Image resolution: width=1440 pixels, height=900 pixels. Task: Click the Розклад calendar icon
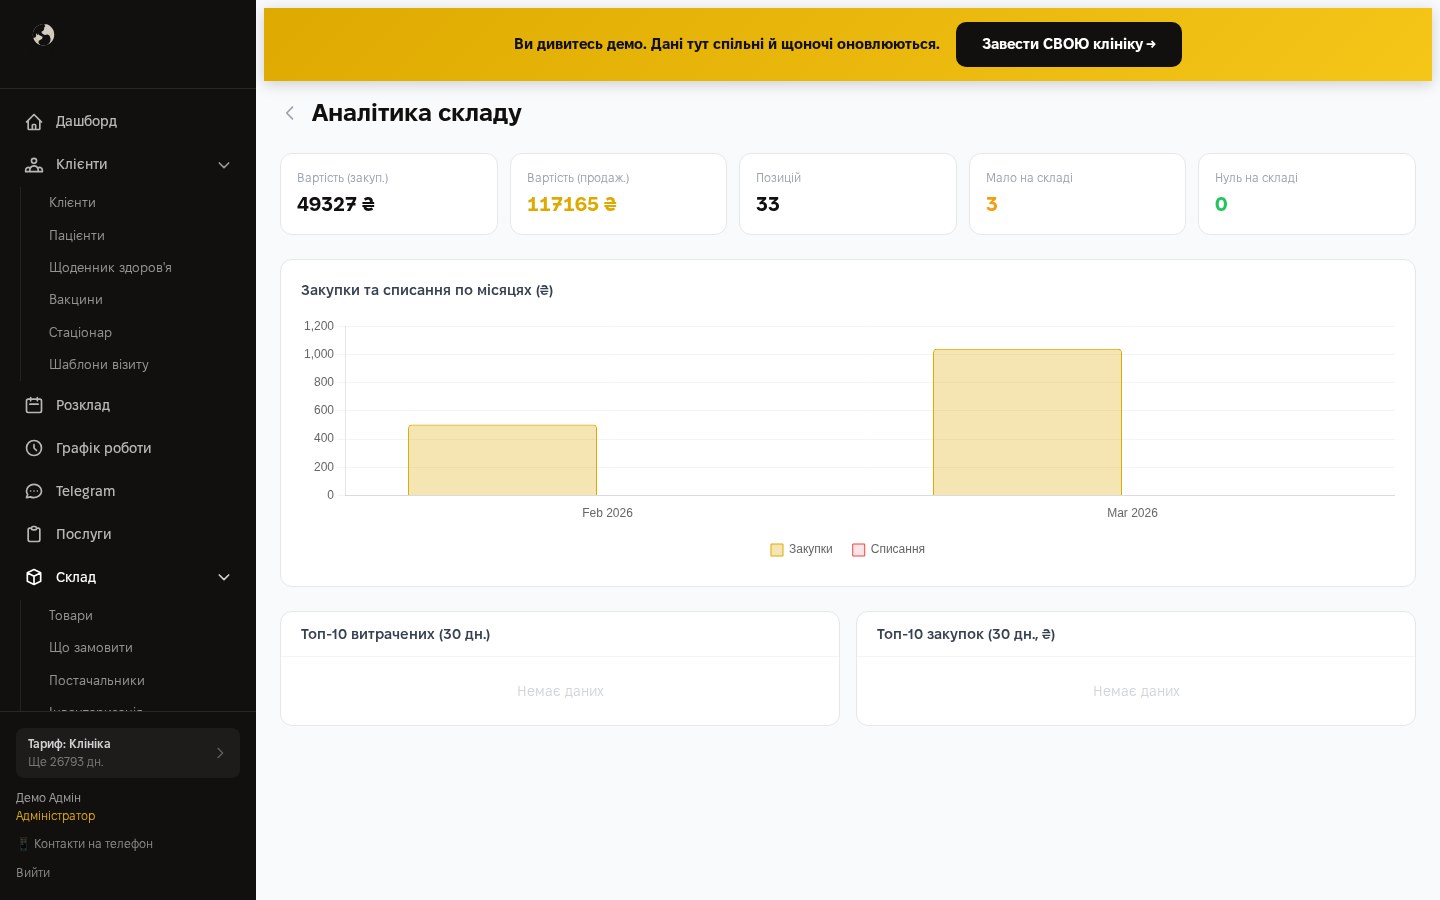pos(34,405)
